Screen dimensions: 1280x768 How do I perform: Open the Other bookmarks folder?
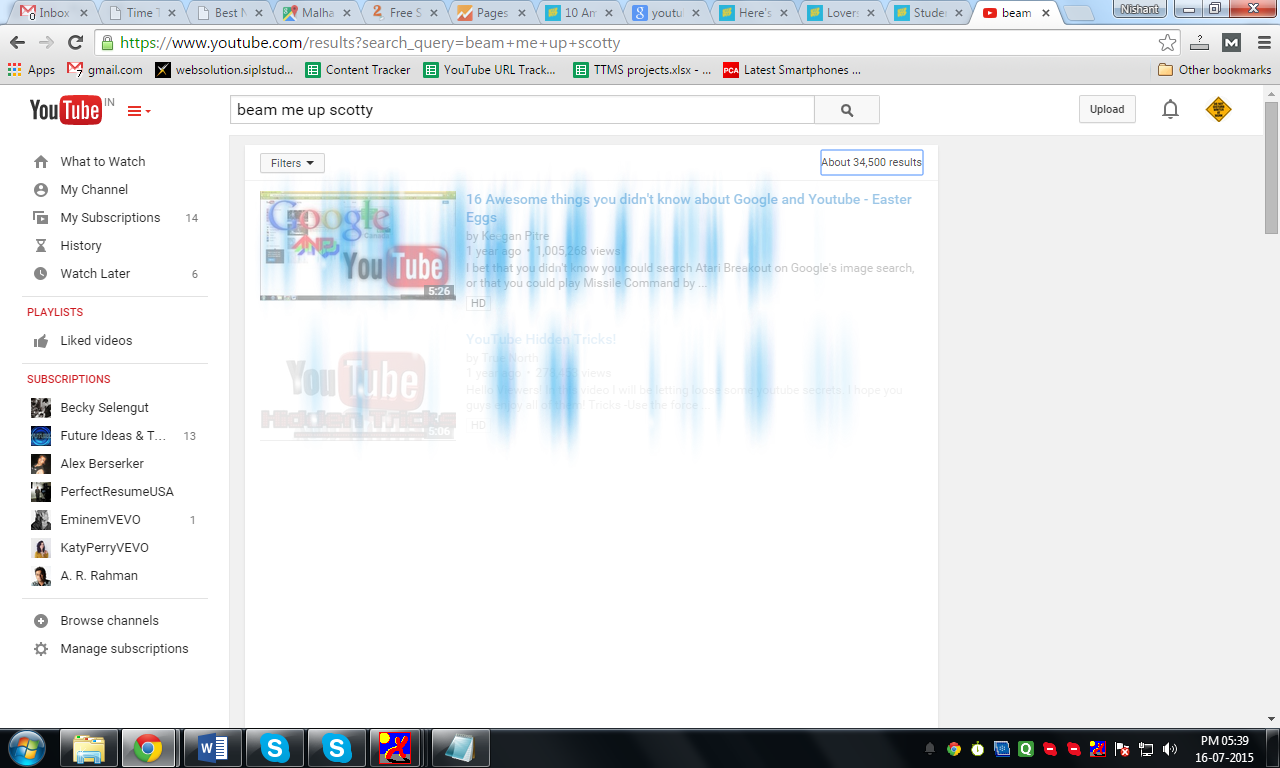point(1214,70)
